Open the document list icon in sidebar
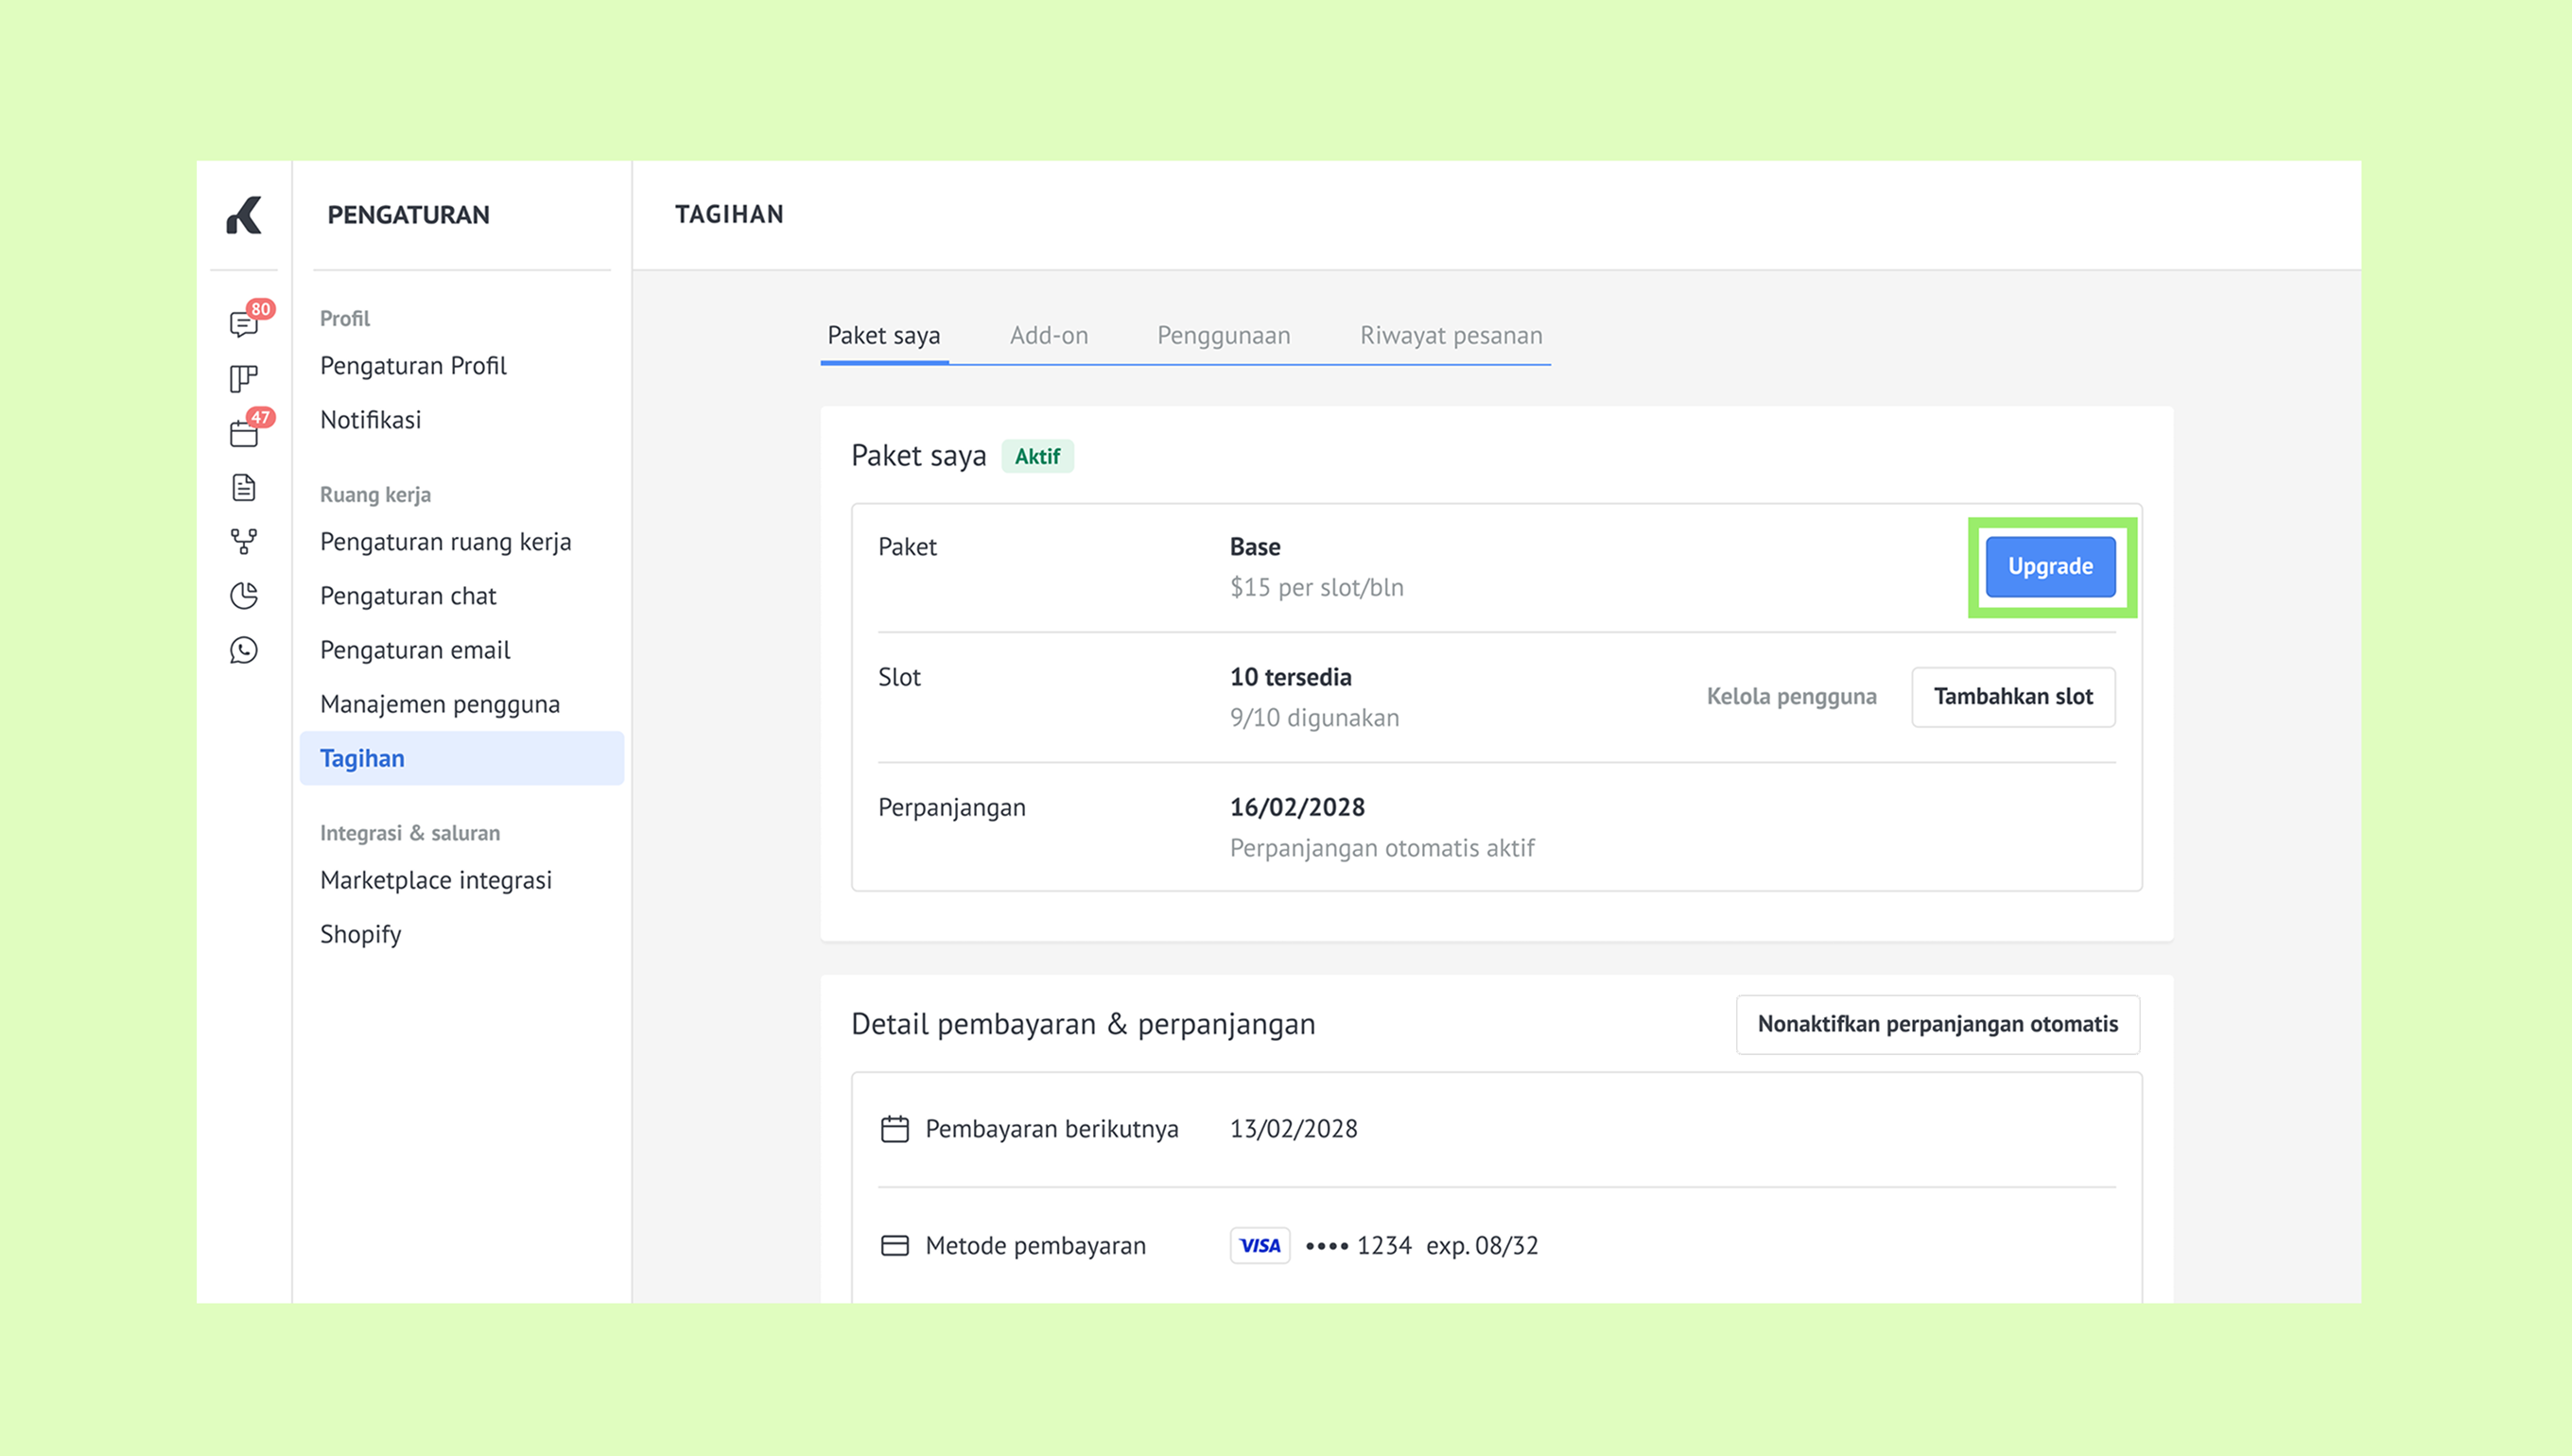 [244, 488]
